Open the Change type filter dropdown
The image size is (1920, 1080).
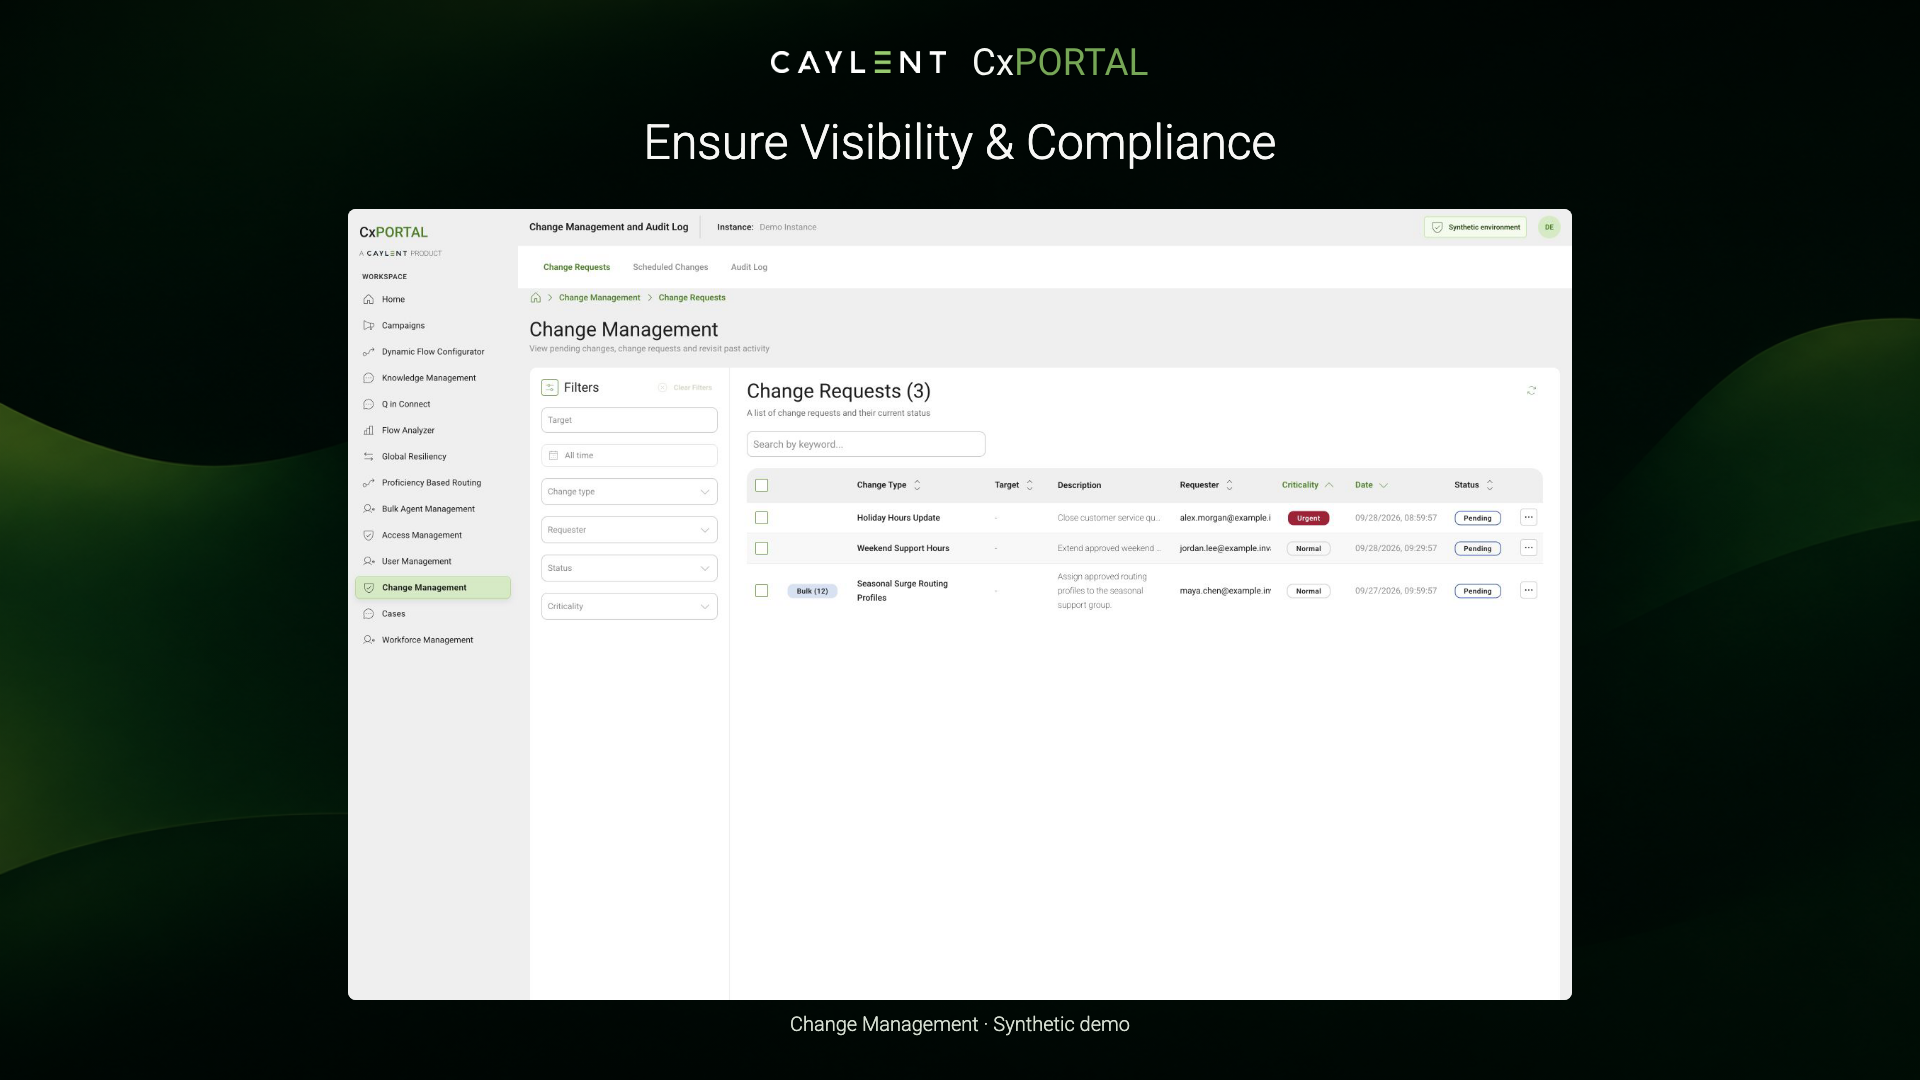pos(629,492)
